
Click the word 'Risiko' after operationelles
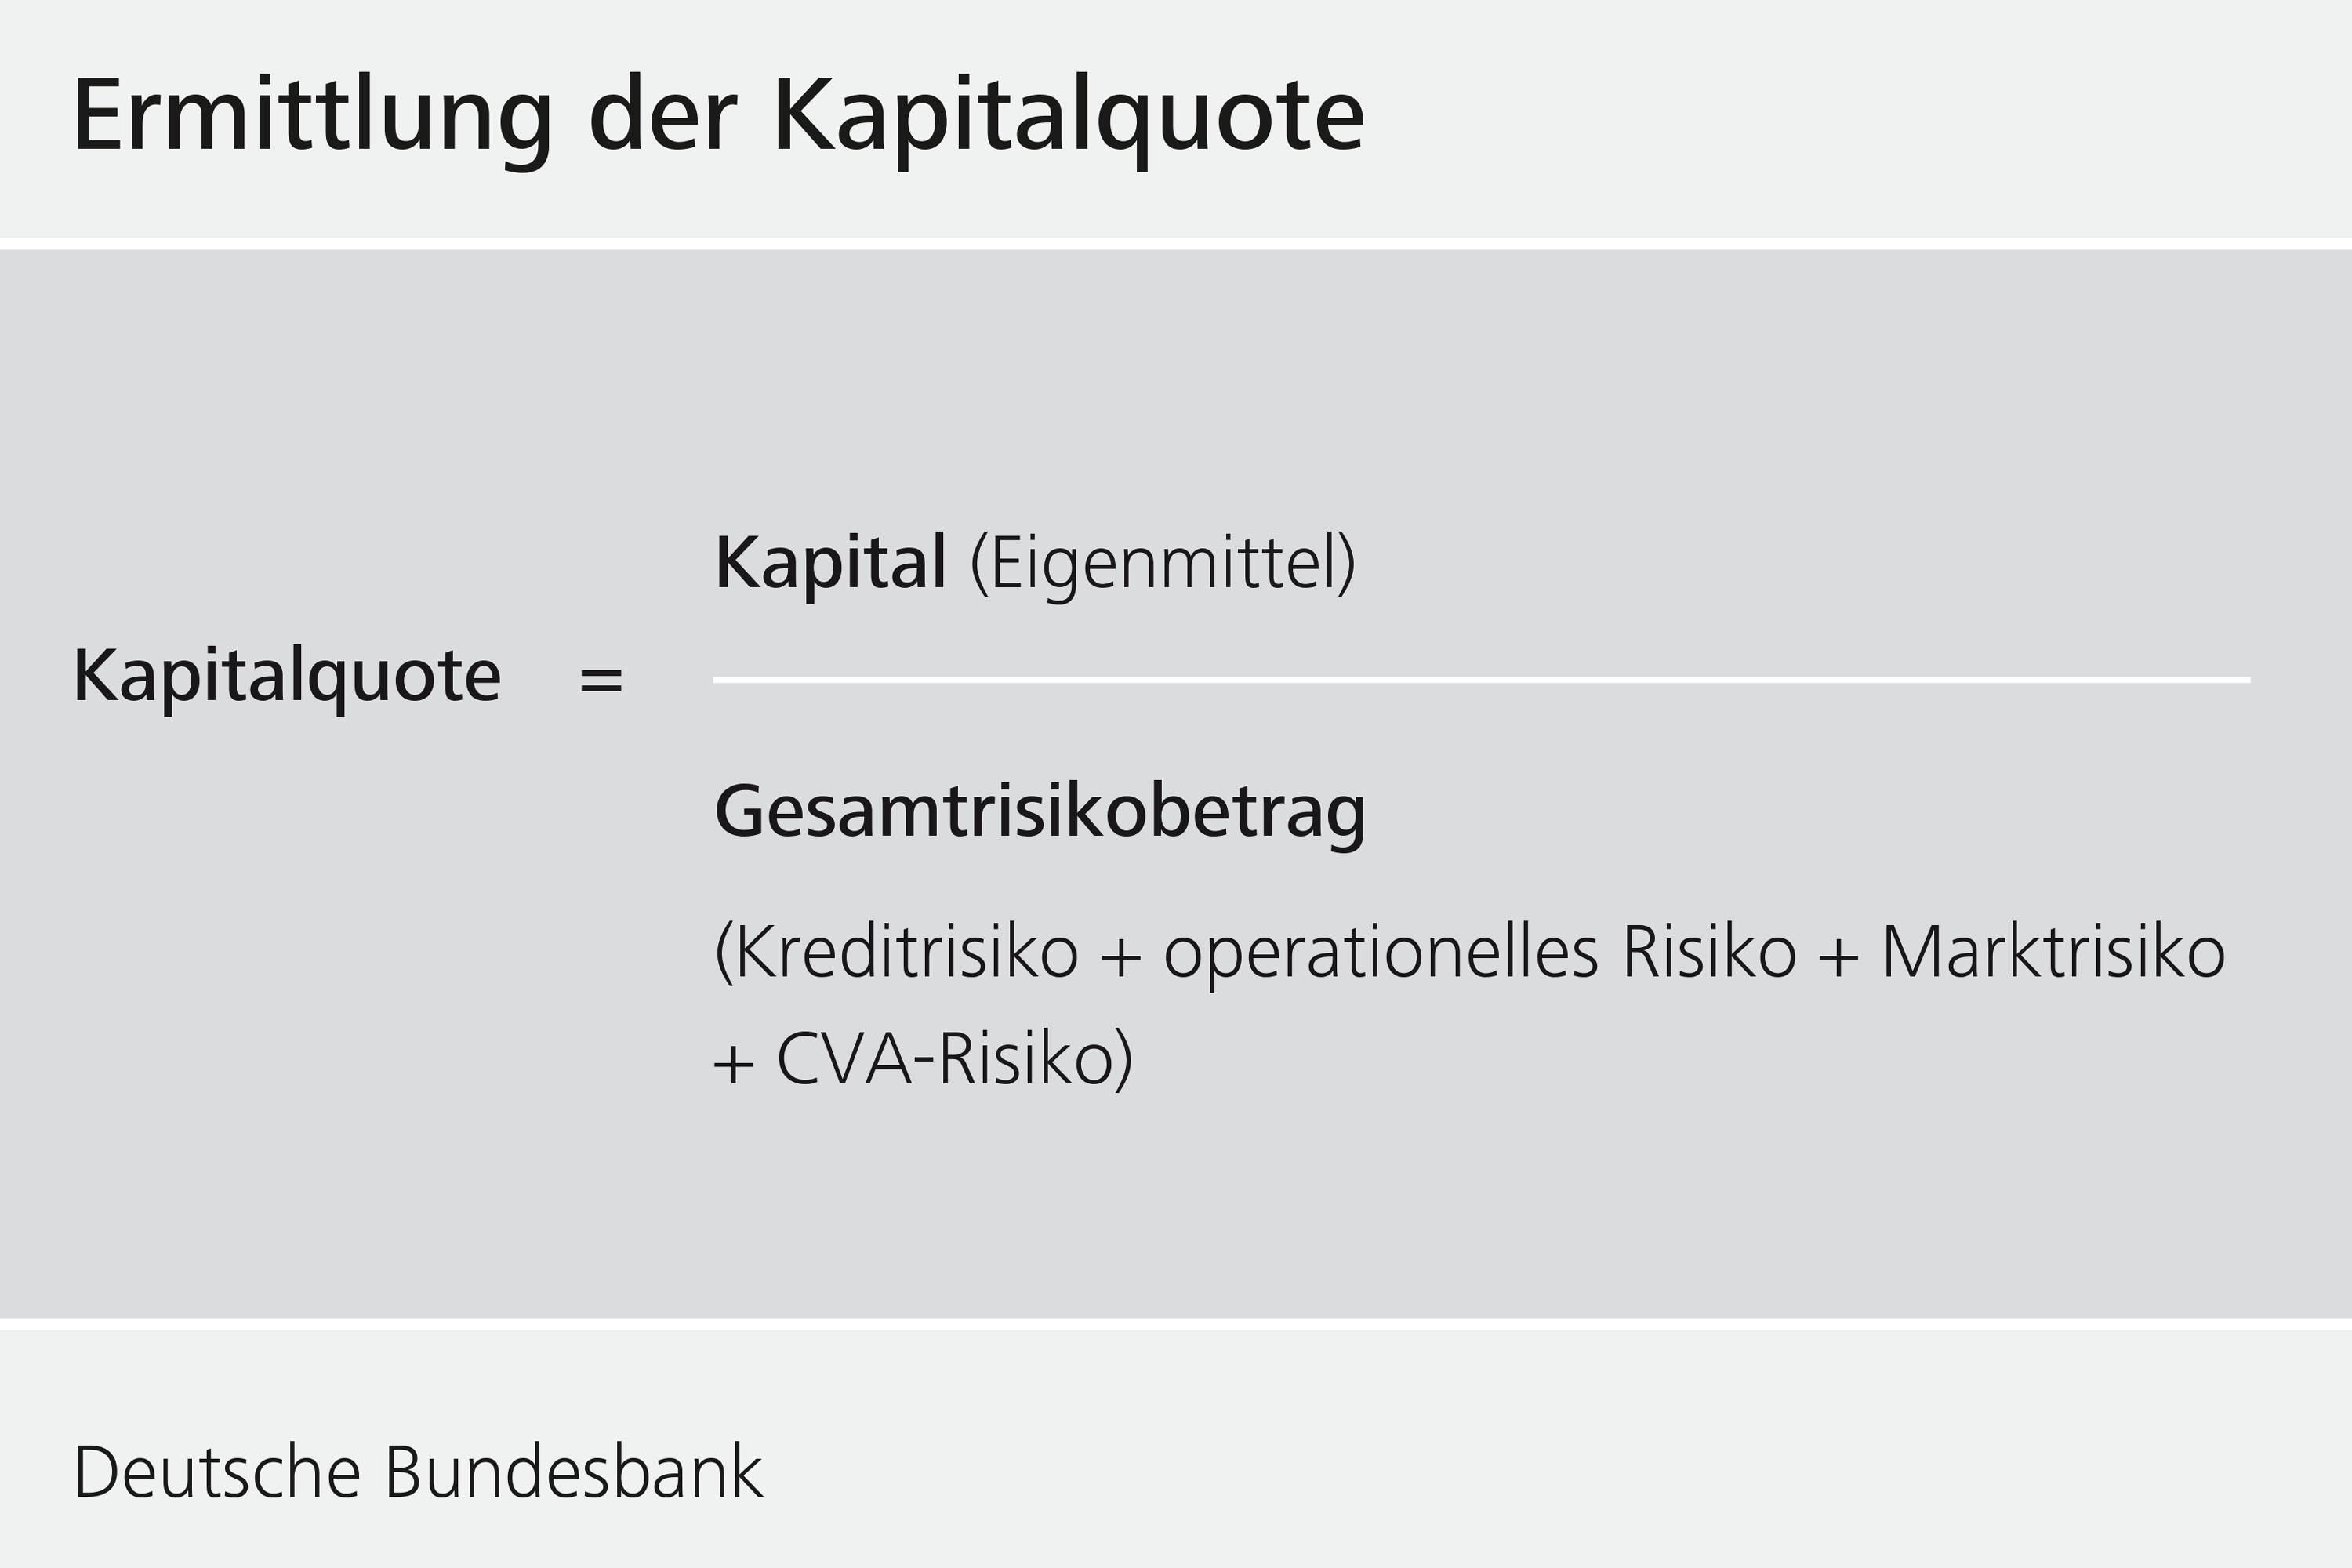coord(1710,952)
